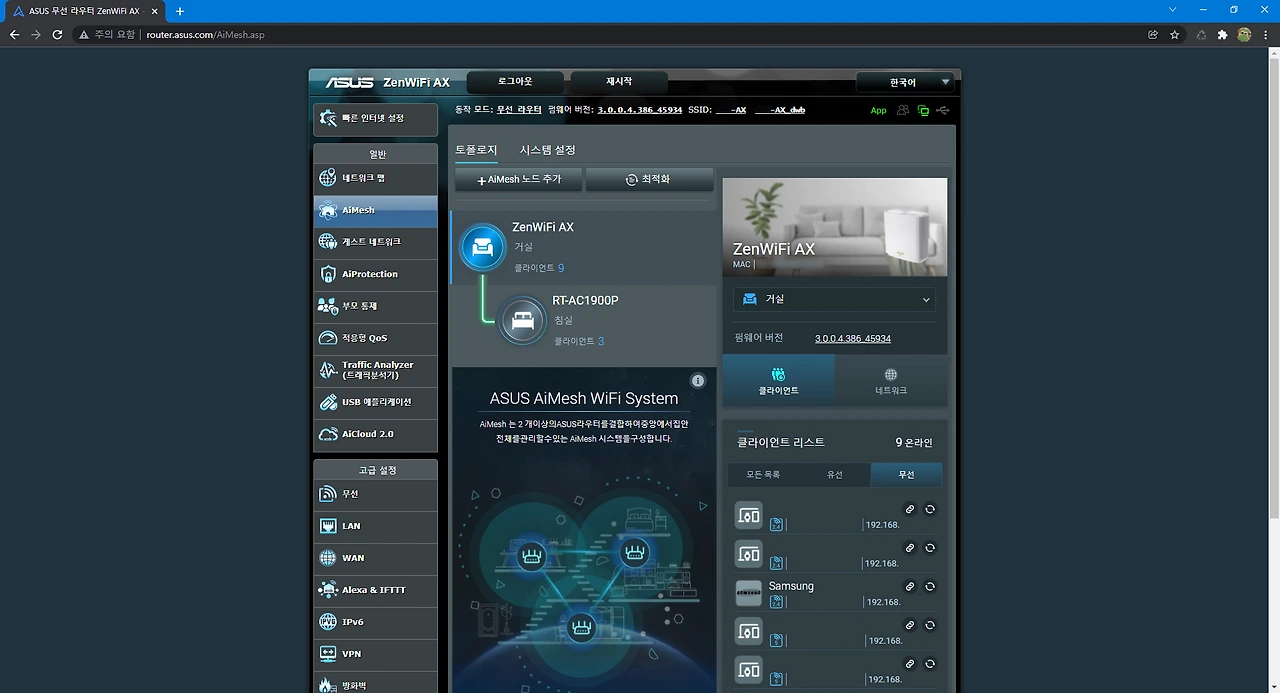This screenshot has height=693, width=1280.
Task: Open 무선 wireless advanced settings
Action: point(375,494)
